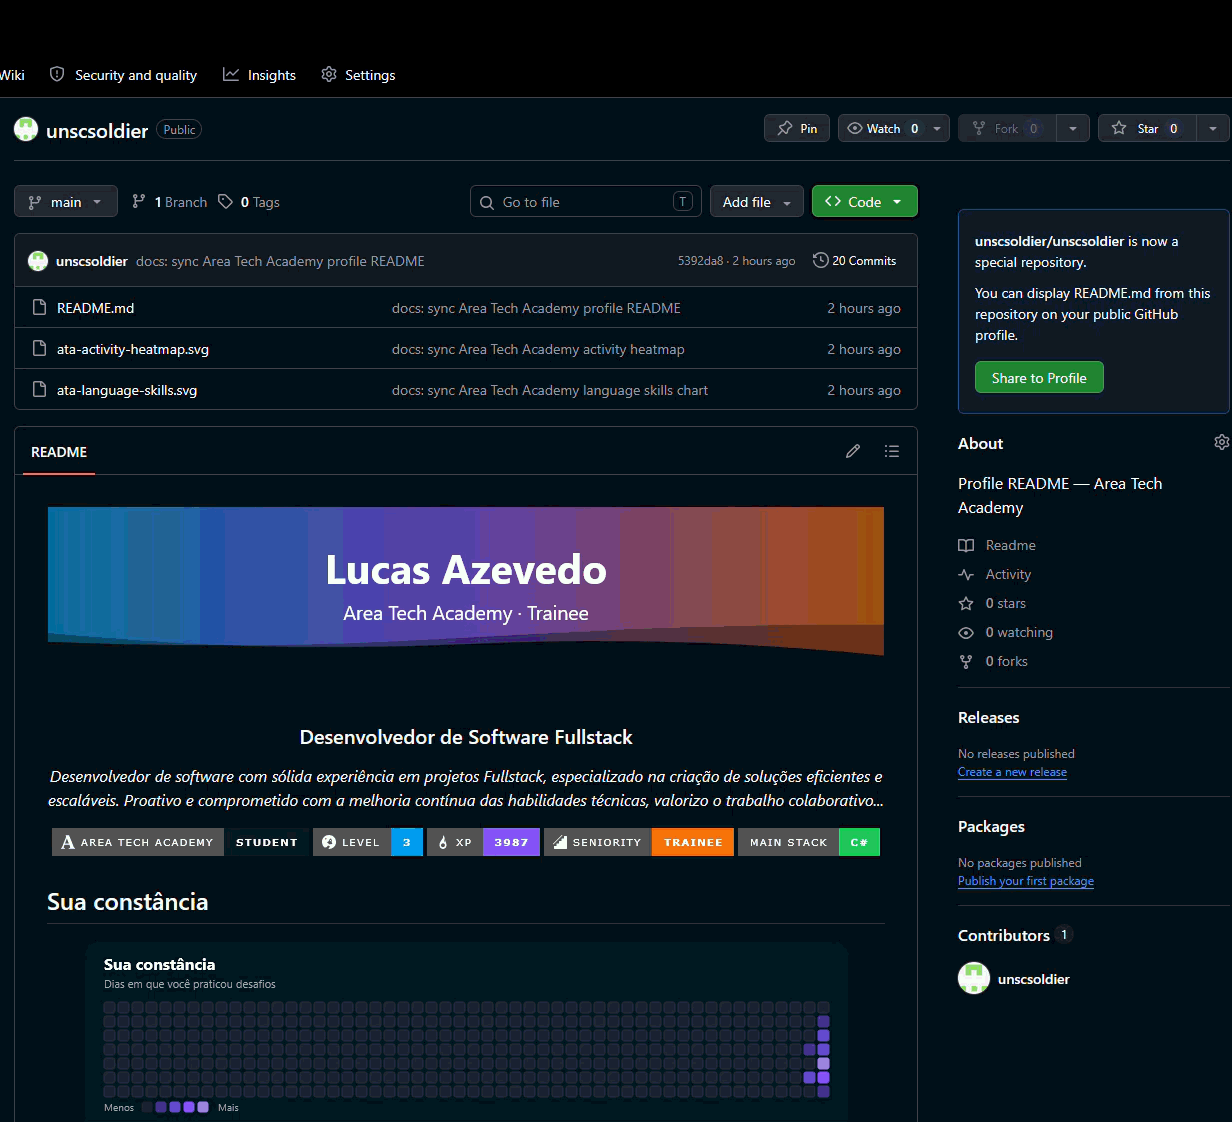Pin this repository with the Pin button

(x=797, y=128)
